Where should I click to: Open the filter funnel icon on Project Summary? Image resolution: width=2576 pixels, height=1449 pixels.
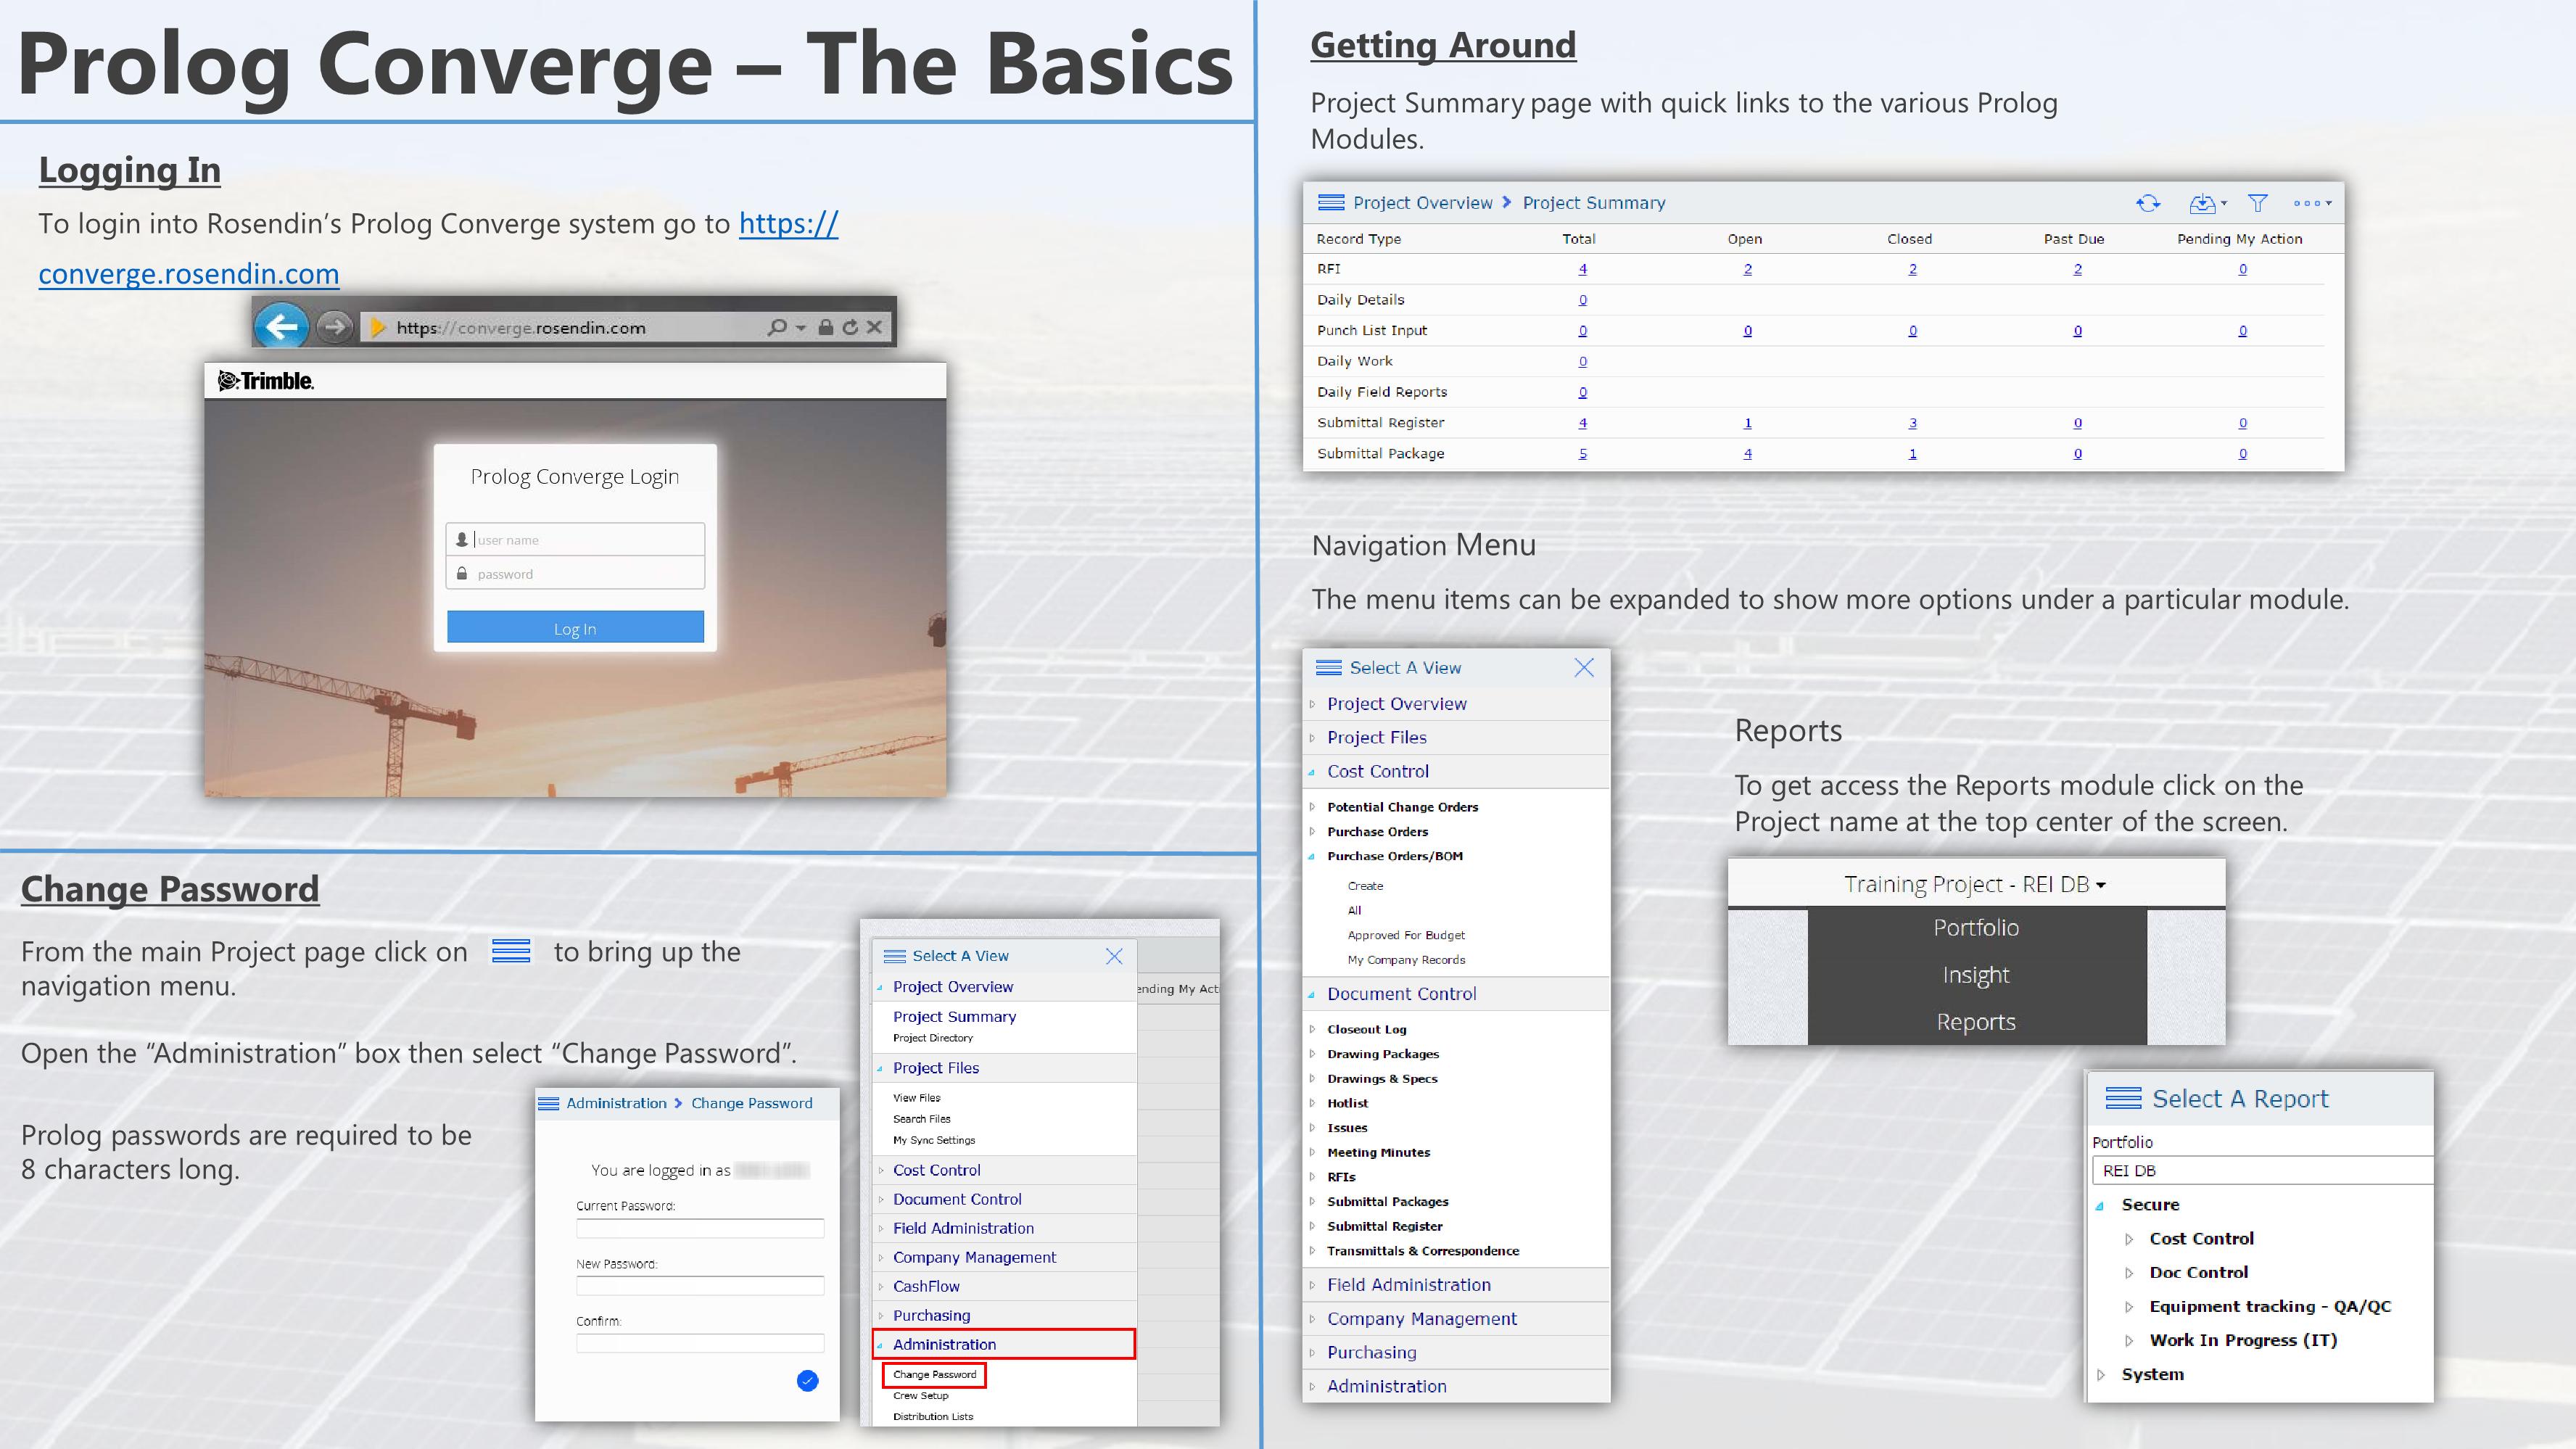click(2257, 204)
